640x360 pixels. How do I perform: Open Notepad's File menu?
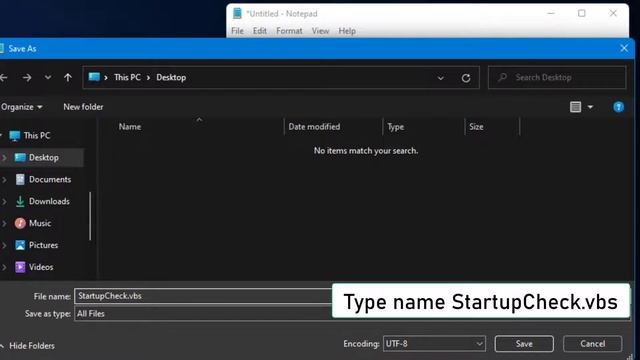tap(237, 31)
